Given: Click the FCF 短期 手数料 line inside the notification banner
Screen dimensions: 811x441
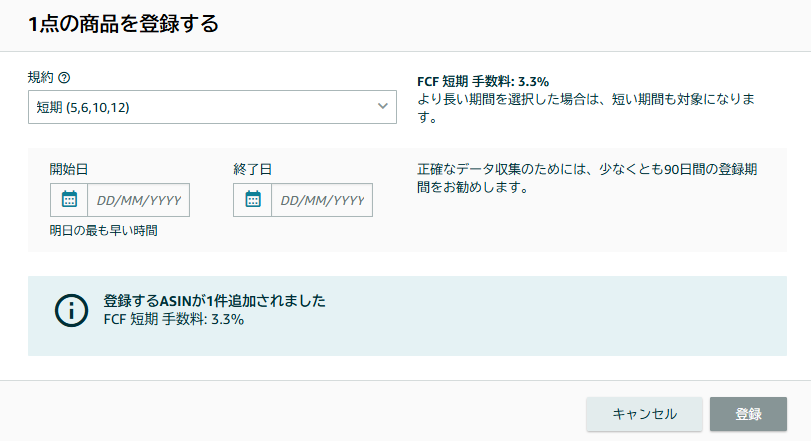Looking at the screenshot, I should point(174,320).
